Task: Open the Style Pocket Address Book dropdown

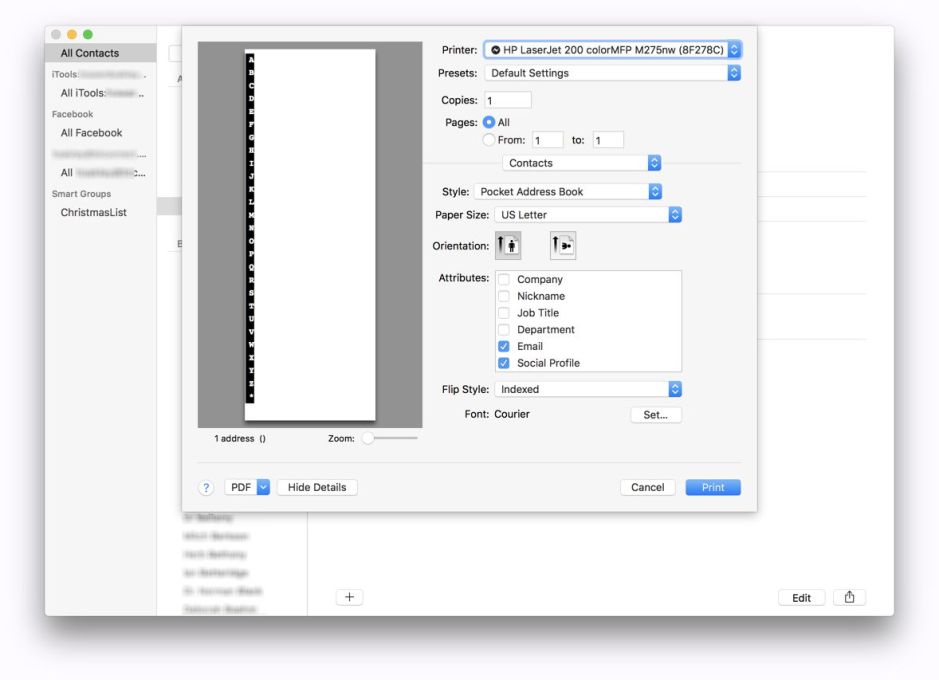Action: point(568,191)
